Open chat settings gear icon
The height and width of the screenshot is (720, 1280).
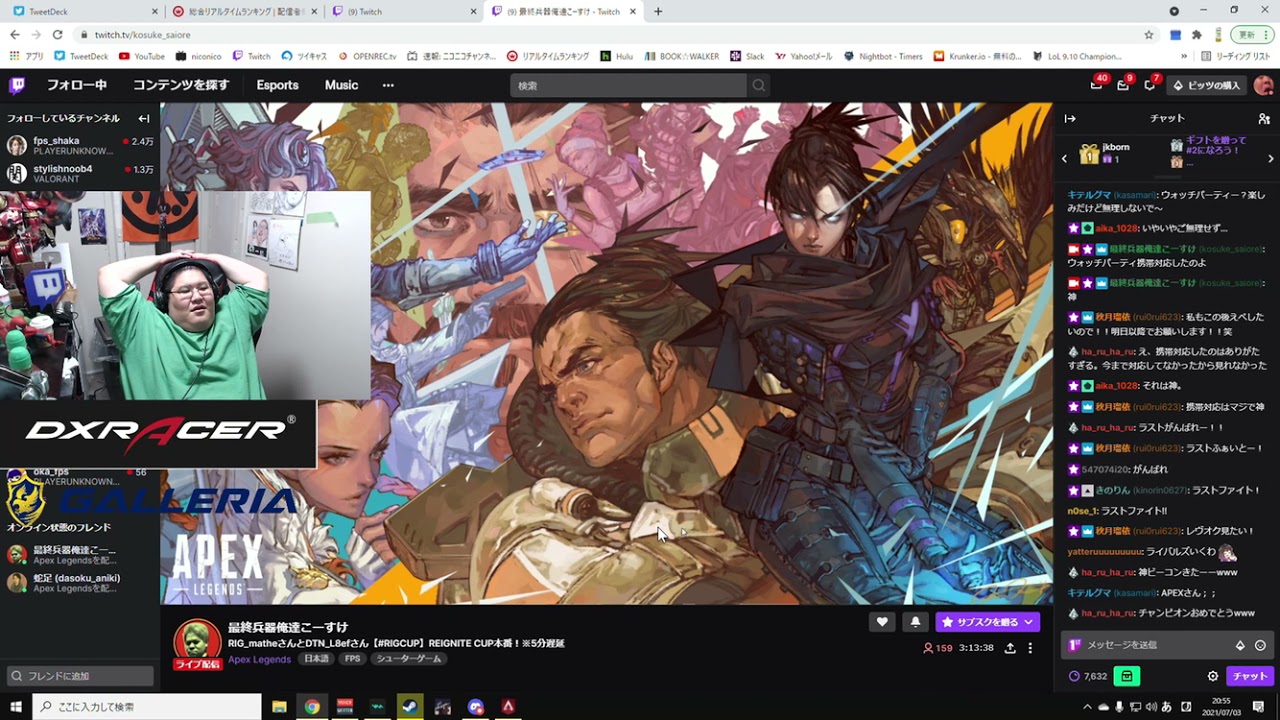coord(1212,676)
